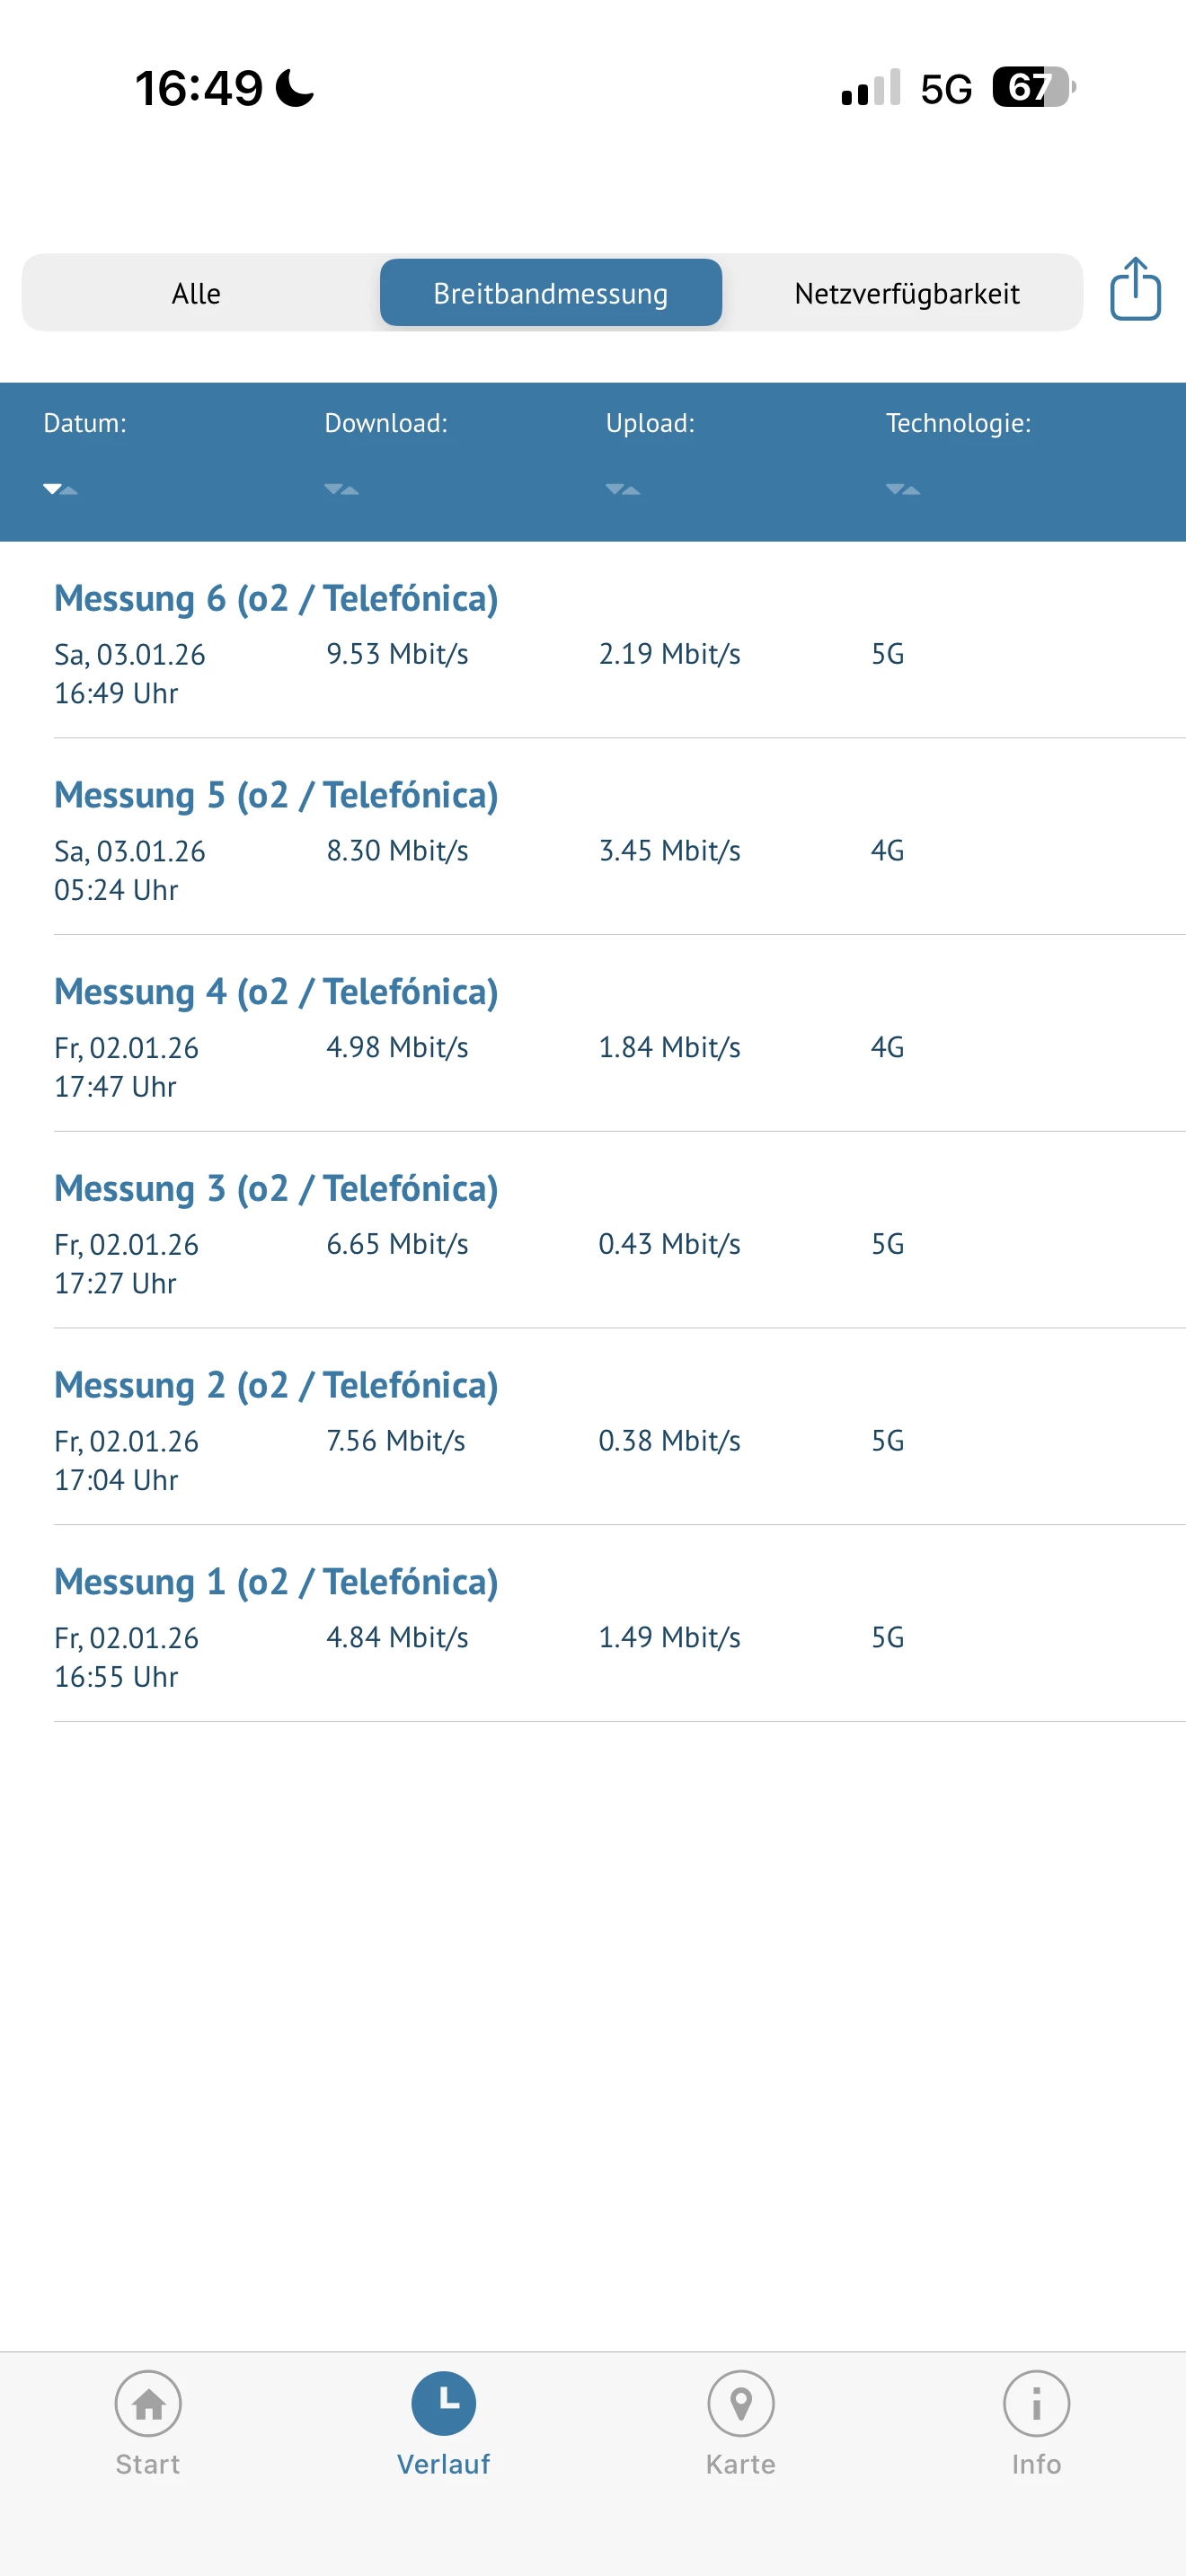
Task: Sort by Datum arrow
Action: tap(60, 489)
